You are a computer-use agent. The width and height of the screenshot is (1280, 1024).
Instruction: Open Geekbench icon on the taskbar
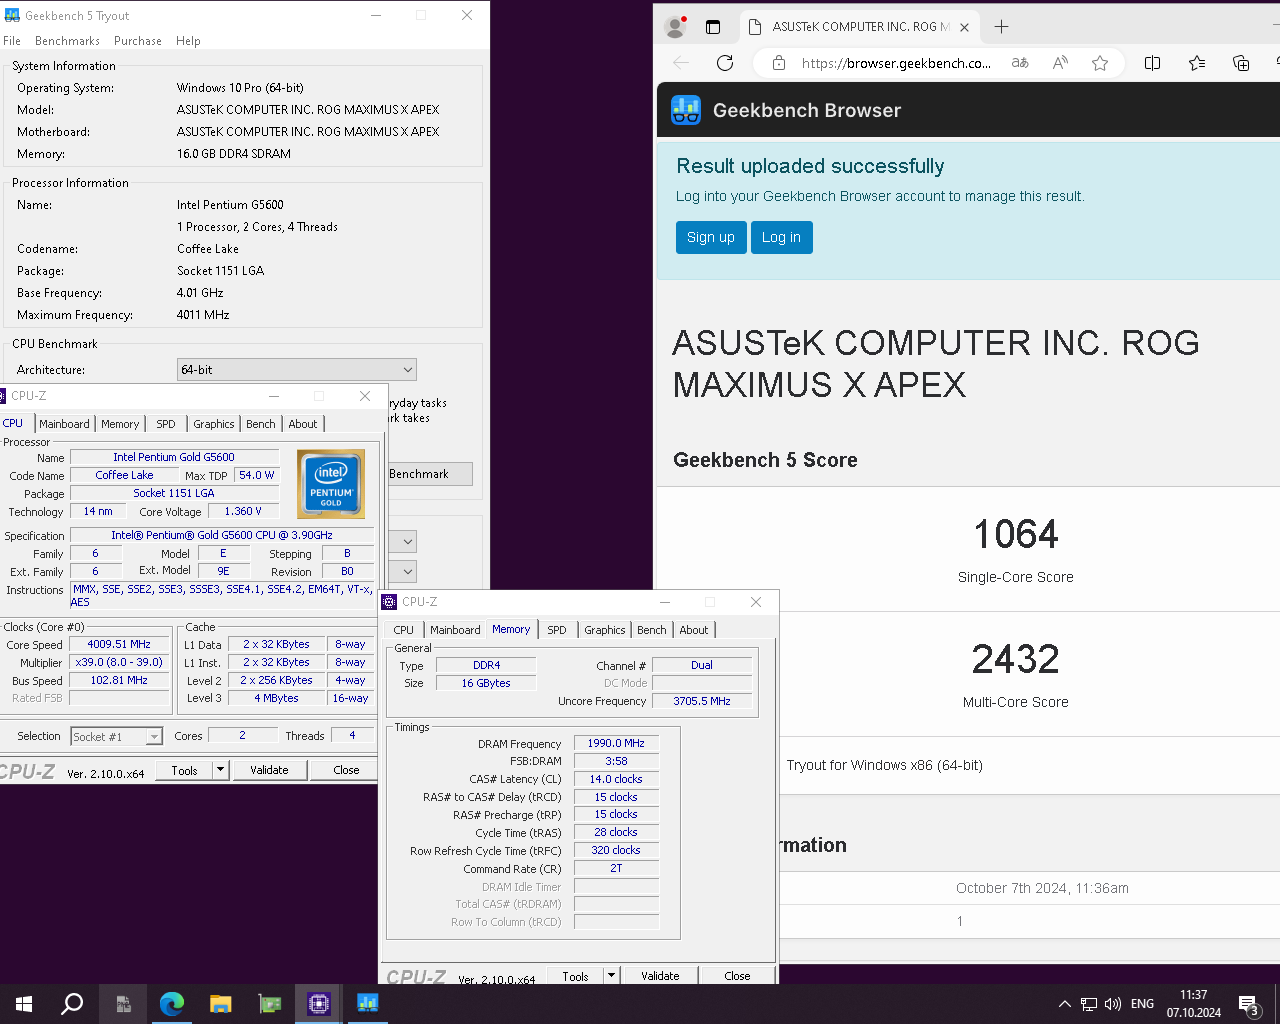(368, 1004)
